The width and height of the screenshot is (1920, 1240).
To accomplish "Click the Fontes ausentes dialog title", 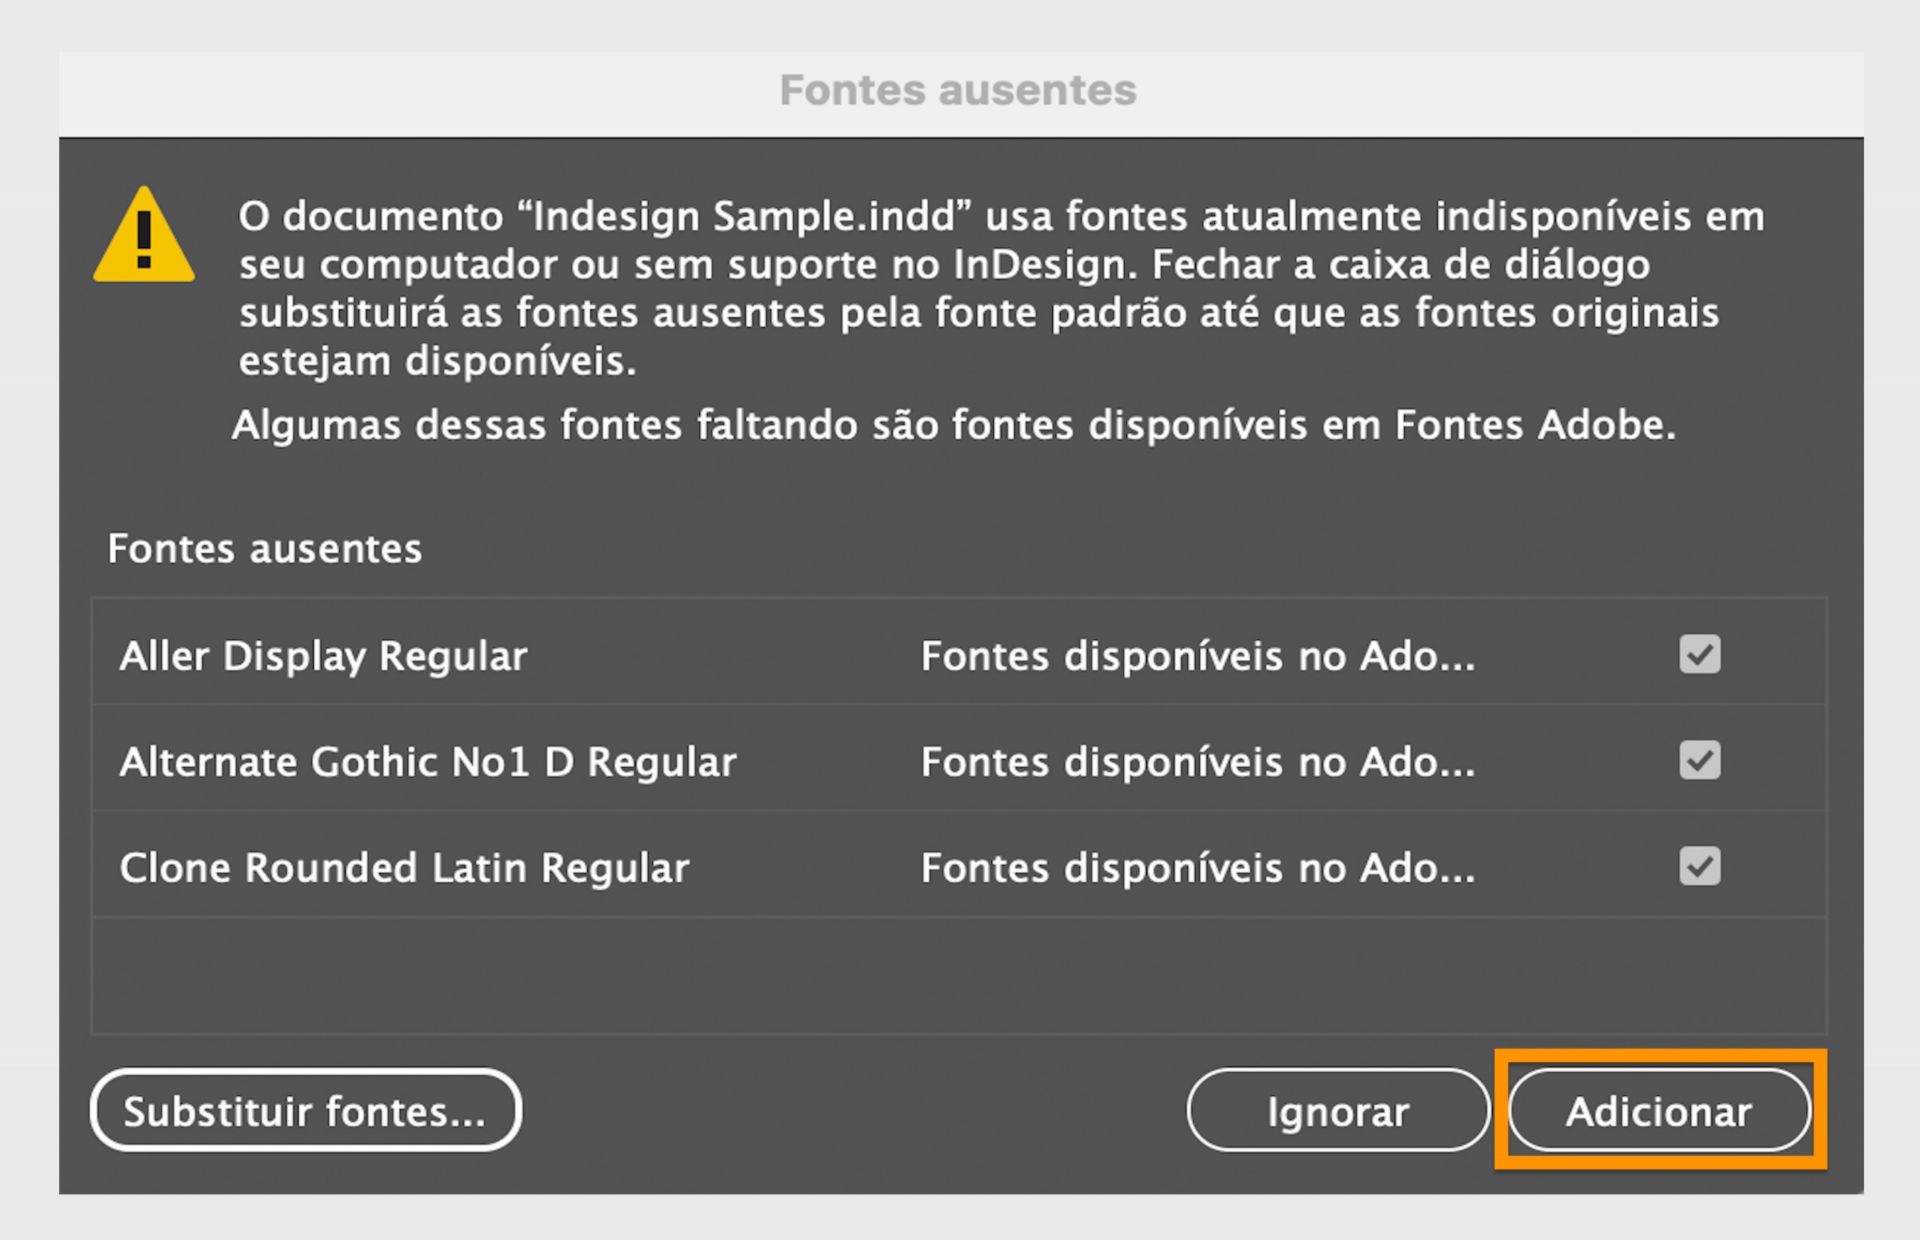I will (x=957, y=90).
